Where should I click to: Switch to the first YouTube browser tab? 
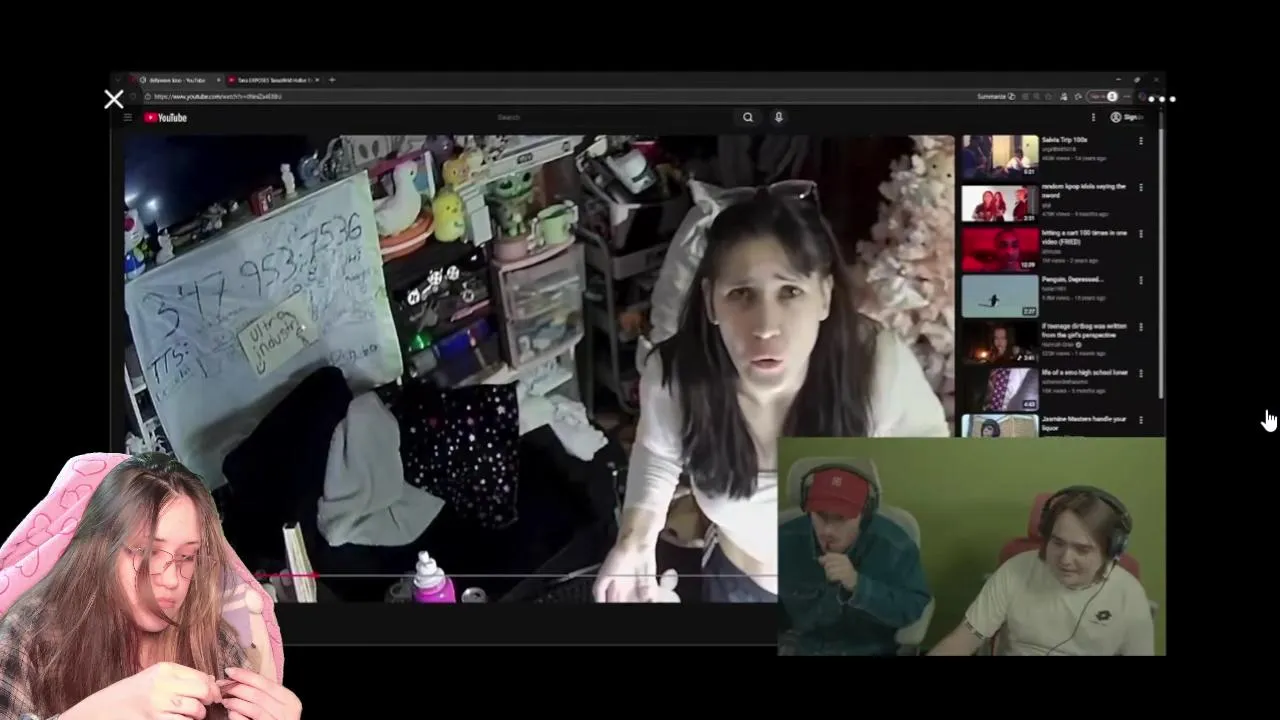click(x=176, y=80)
